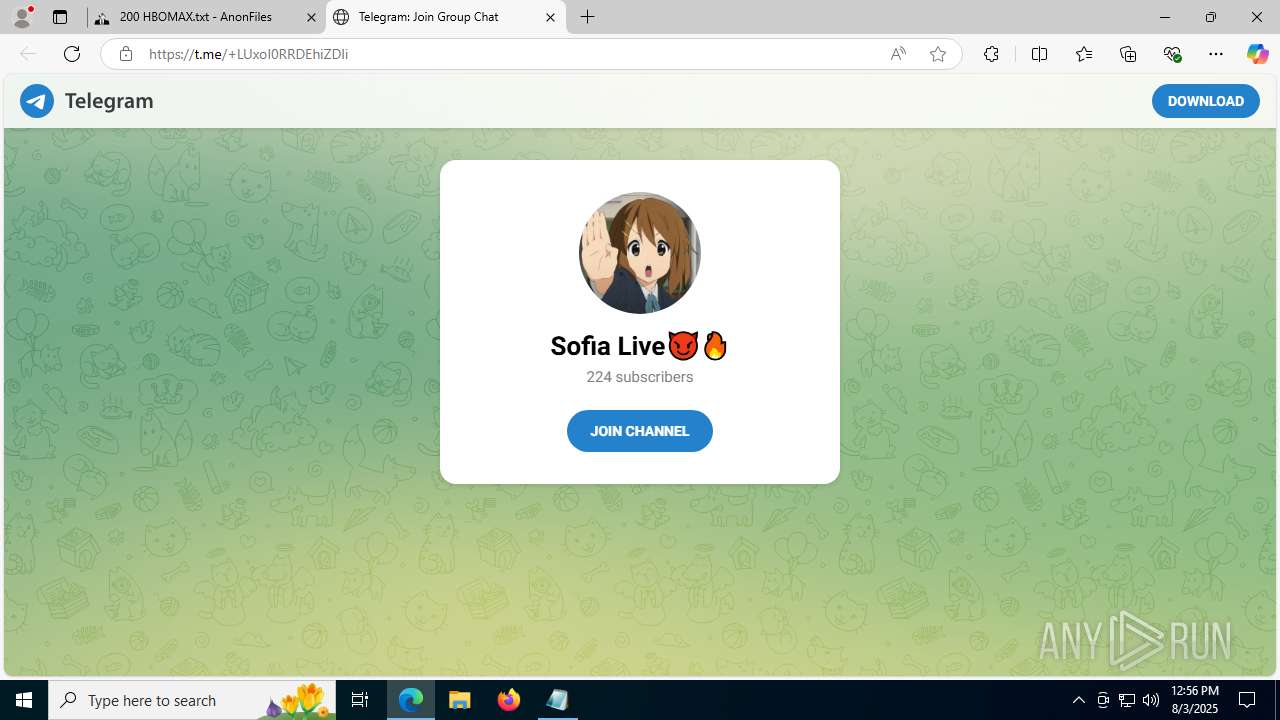Open File Explorer from taskbar
This screenshot has height=720, width=1280.
(460, 700)
